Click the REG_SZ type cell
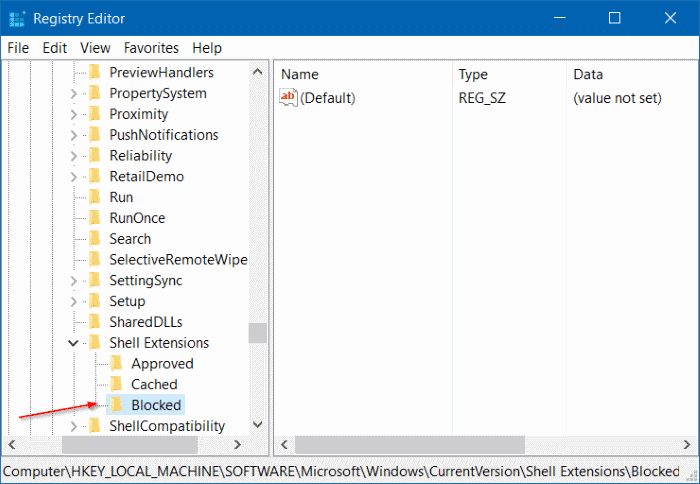 pos(482,98)
